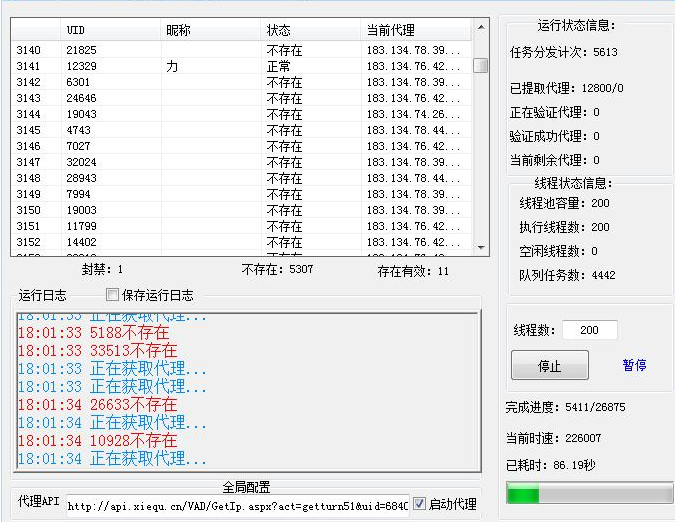This screenshot has height=522, width=675.
Task: Click the 停止 button
Action: 549,366
